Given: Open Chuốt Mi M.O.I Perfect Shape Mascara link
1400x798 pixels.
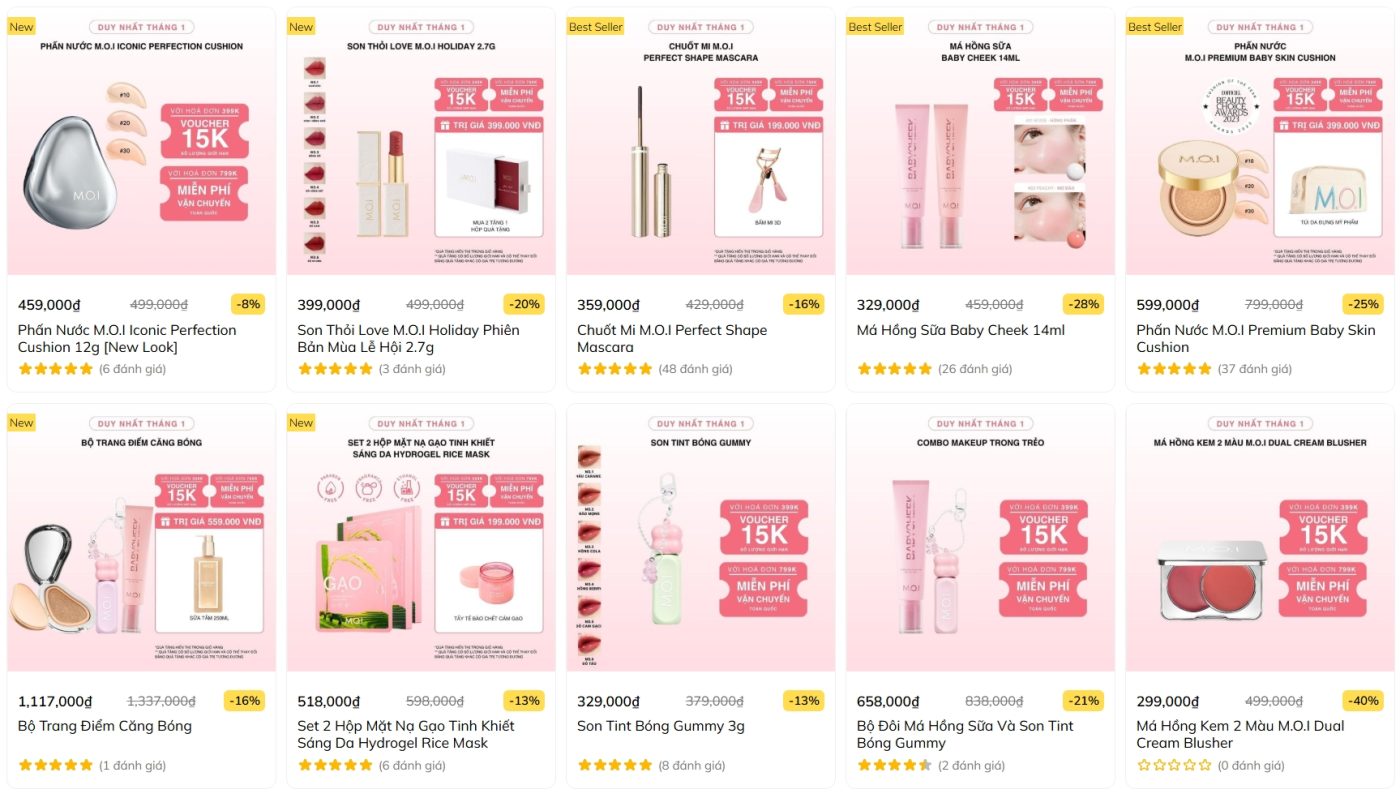Looking at the screenshot, I should tap(672, 338).
